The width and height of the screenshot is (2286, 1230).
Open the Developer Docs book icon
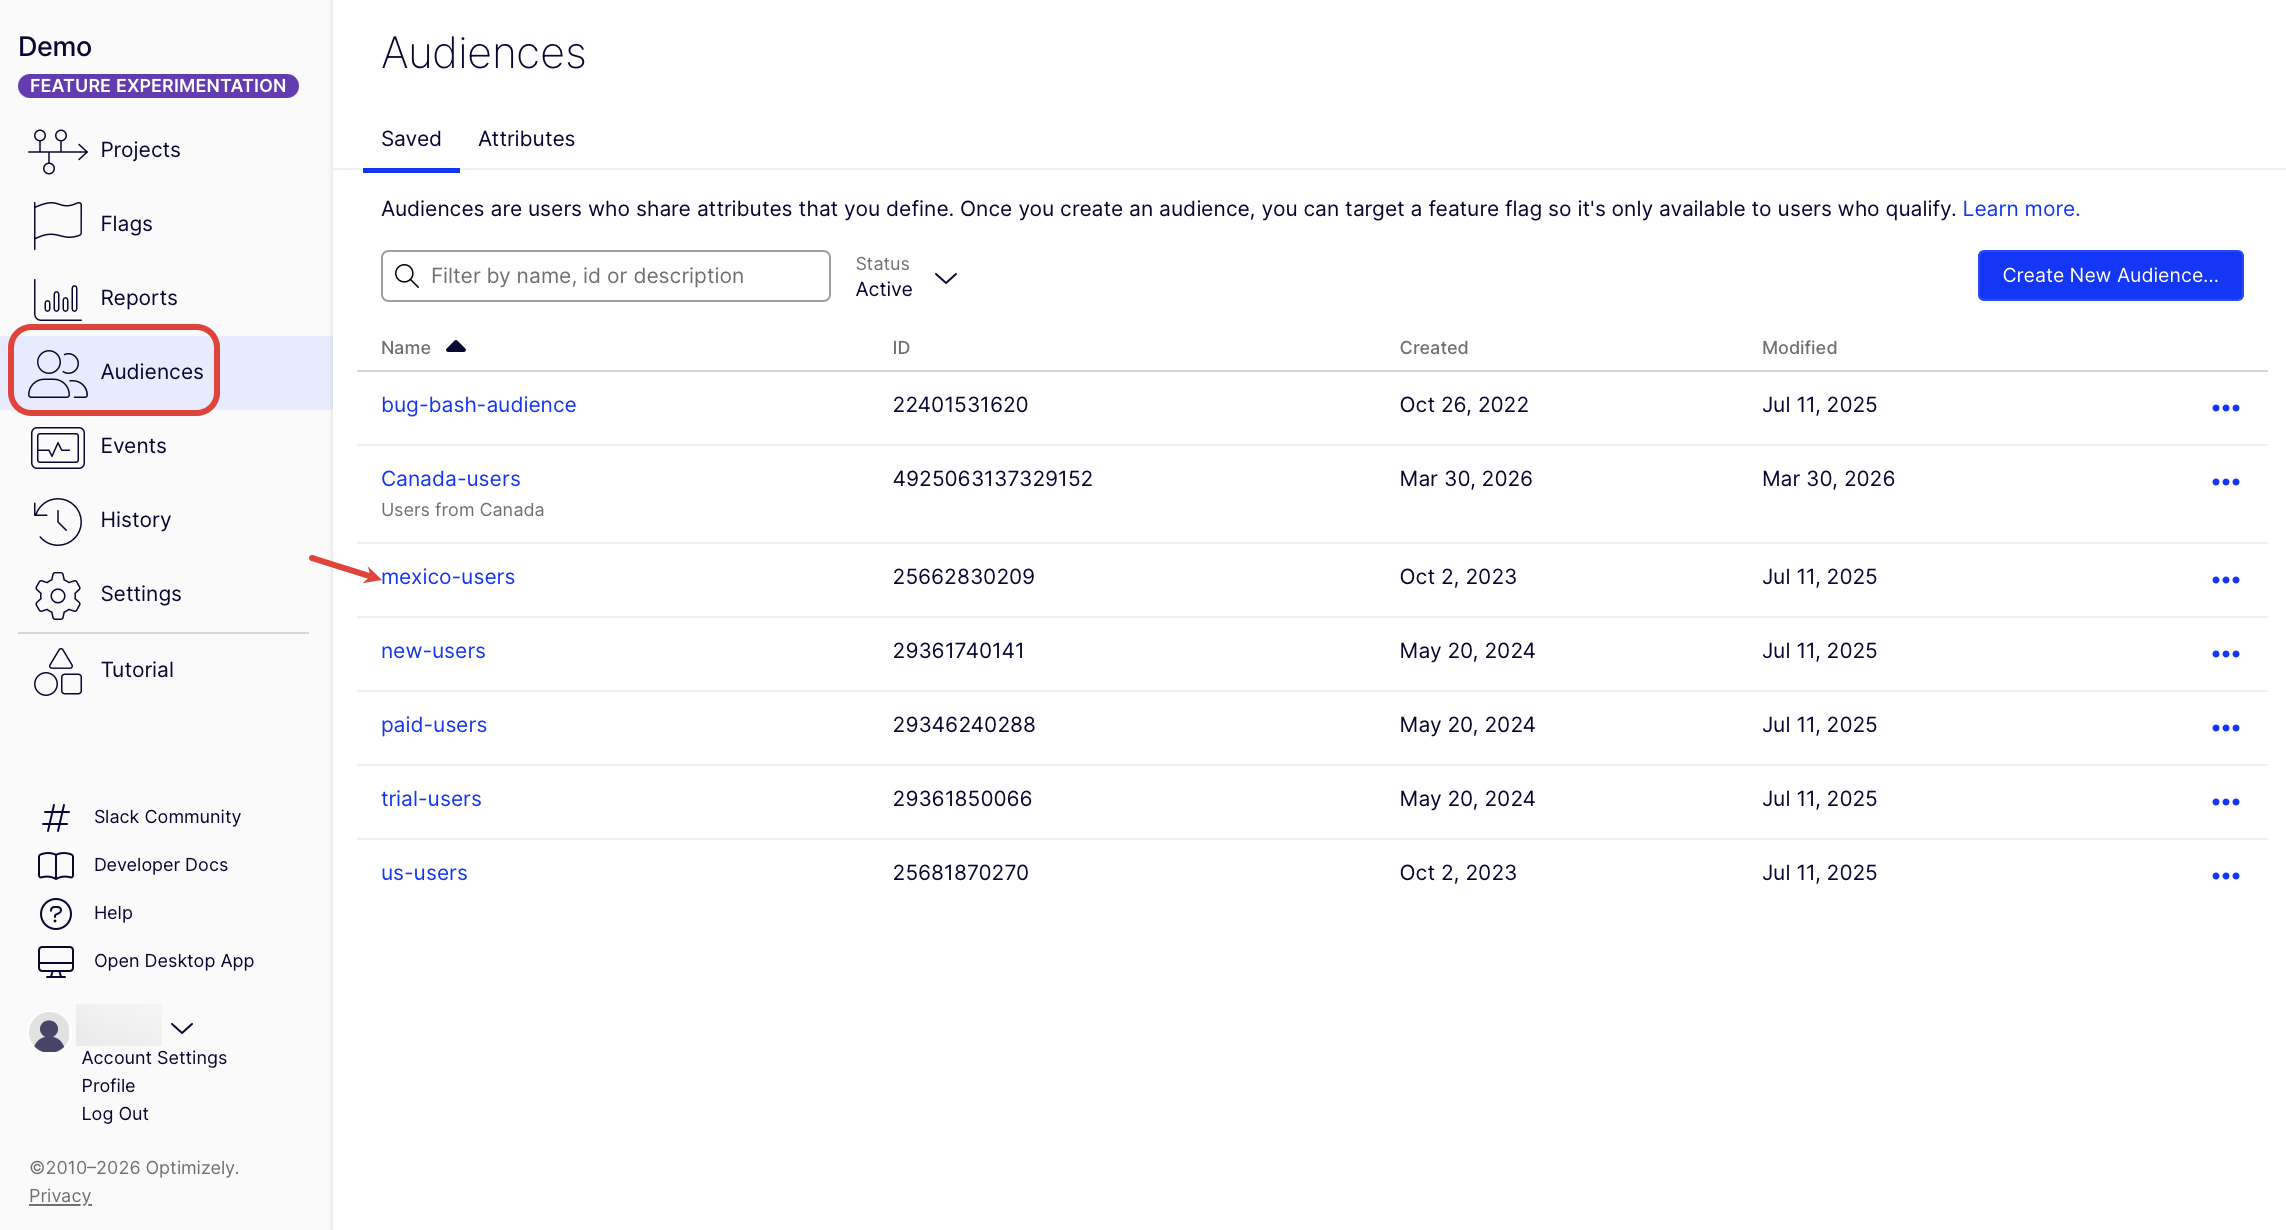[56, 865]
